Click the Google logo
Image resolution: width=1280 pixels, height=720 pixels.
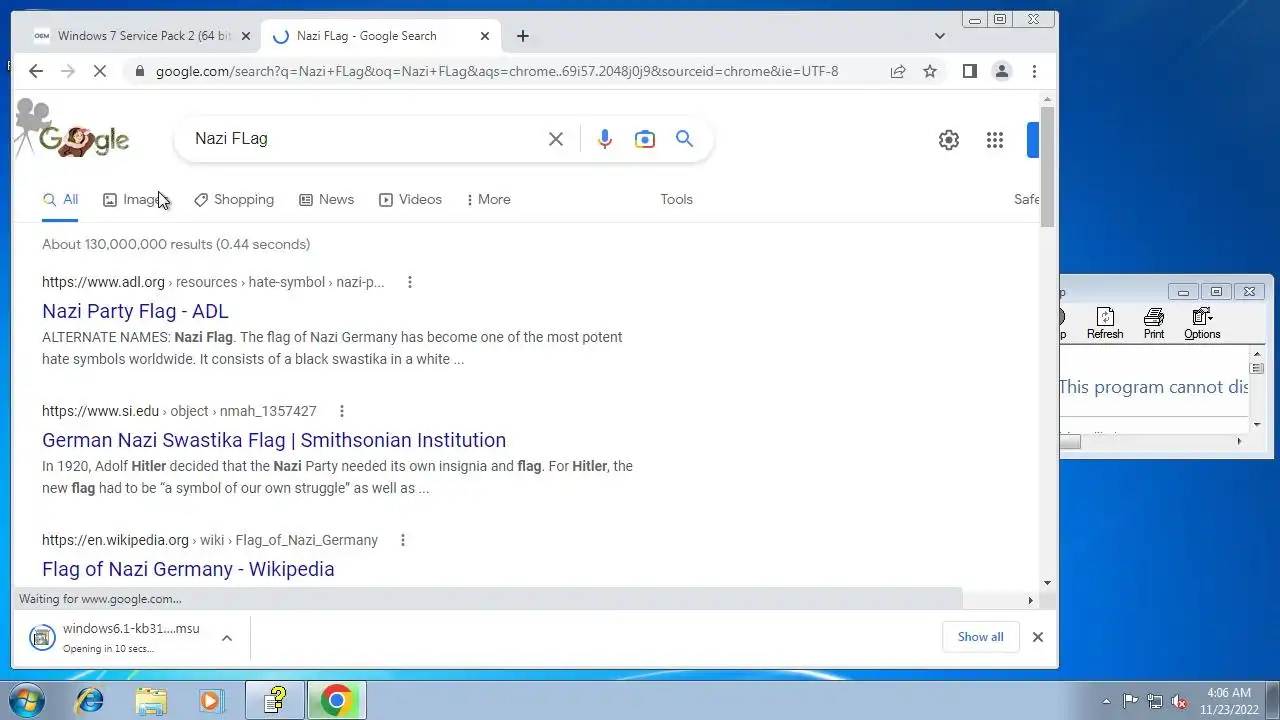pos(84,140)
